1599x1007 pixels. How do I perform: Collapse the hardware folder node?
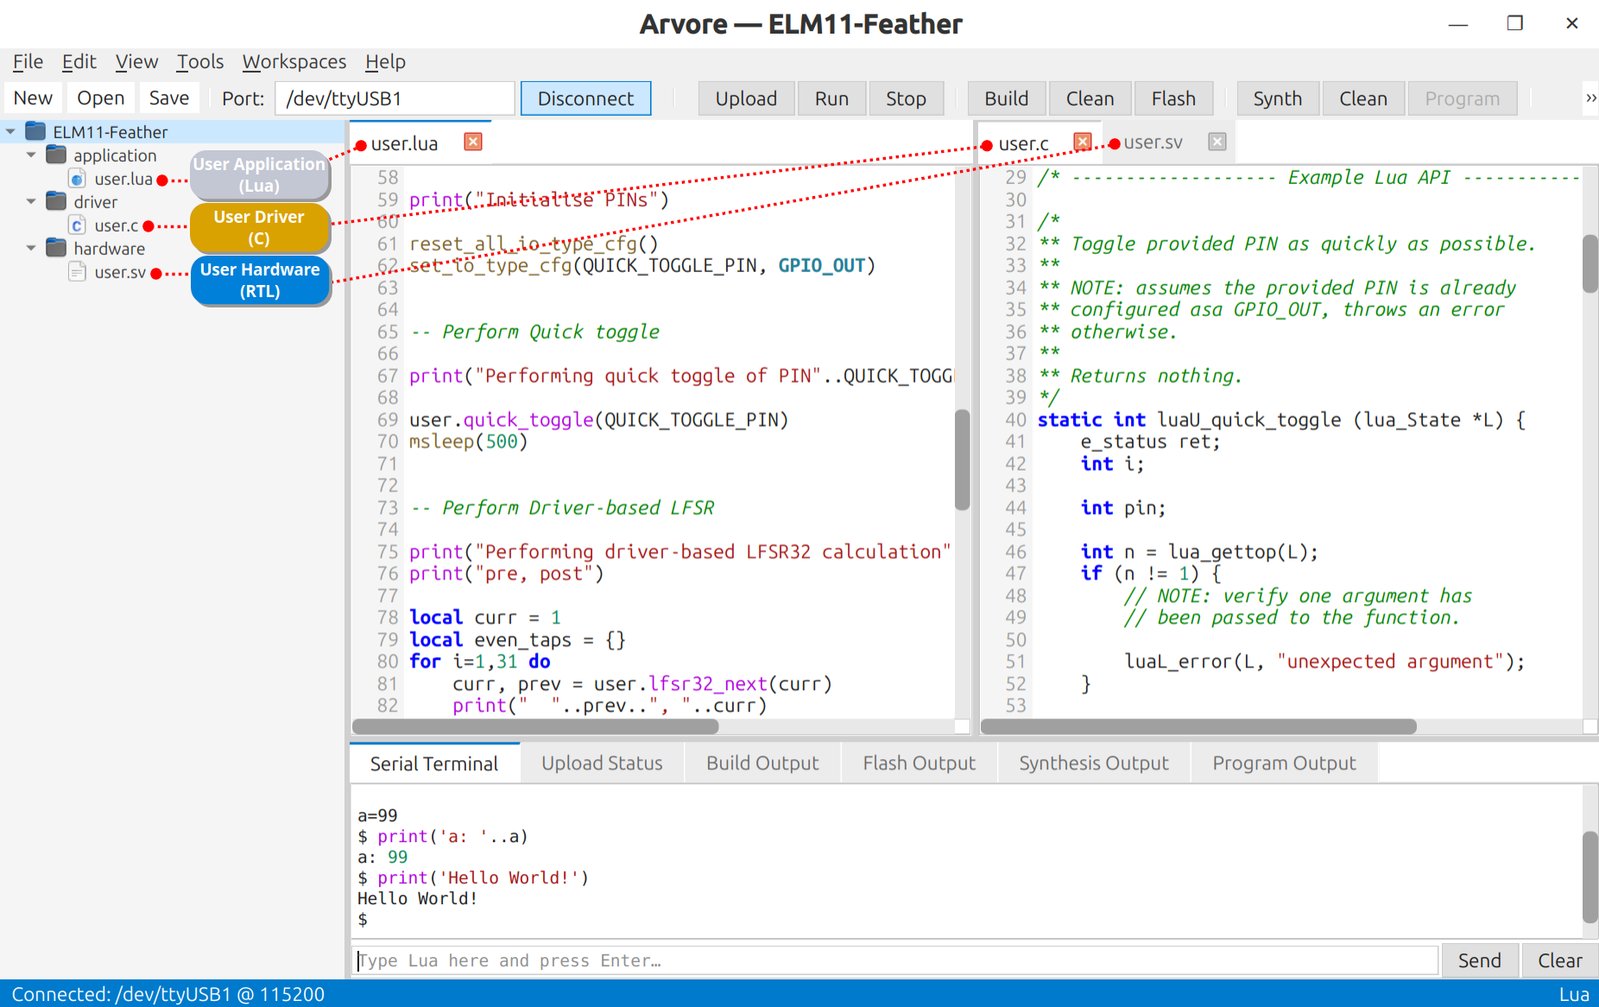coord(31,248)
